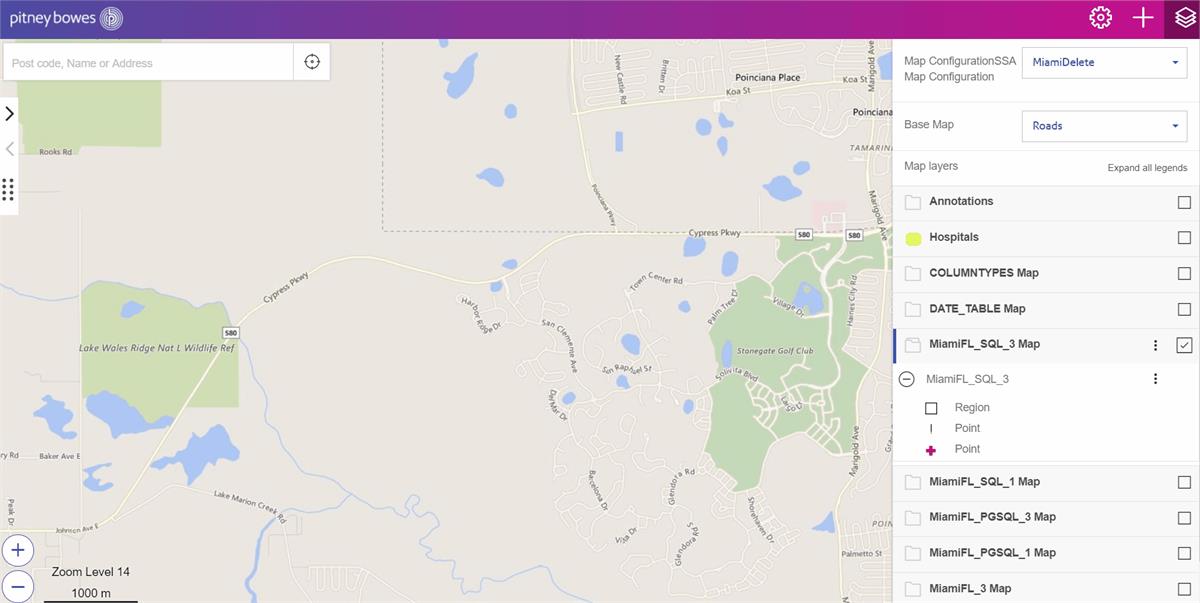
Task: Click Expand all legends link
Action: point(1147,168)
